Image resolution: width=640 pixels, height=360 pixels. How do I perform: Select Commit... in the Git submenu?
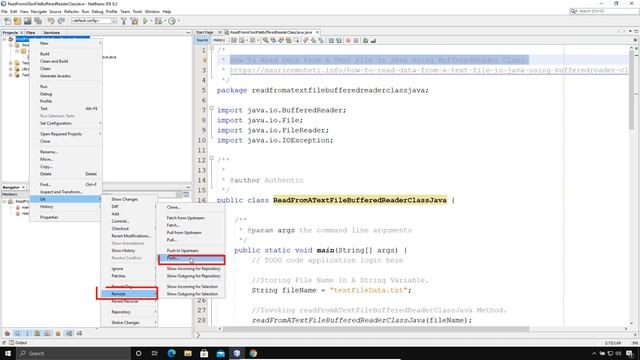(x=129, y=221)
